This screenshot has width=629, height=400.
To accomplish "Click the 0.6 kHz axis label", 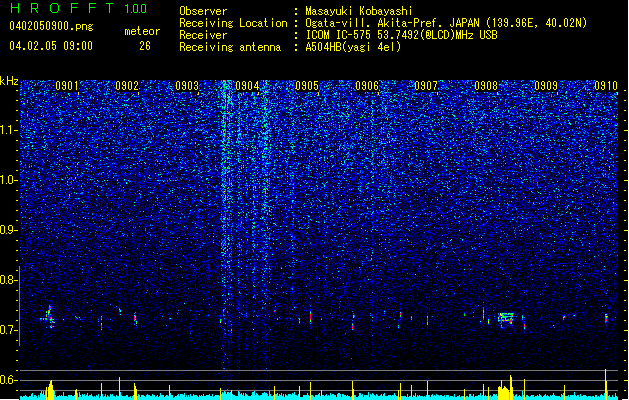I will (8, 380).
